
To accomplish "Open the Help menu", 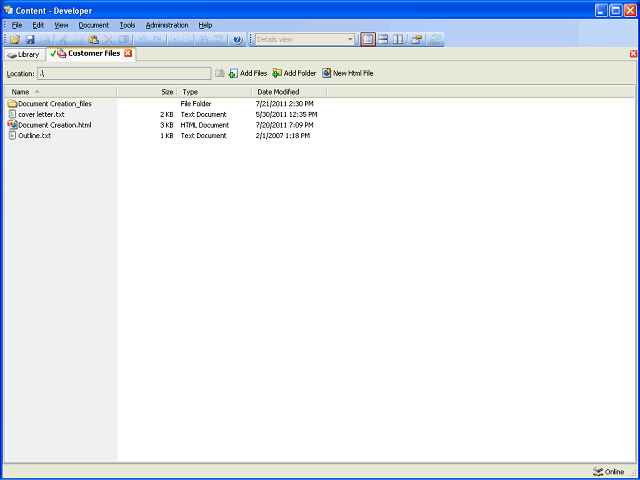I will coord(205,25).
